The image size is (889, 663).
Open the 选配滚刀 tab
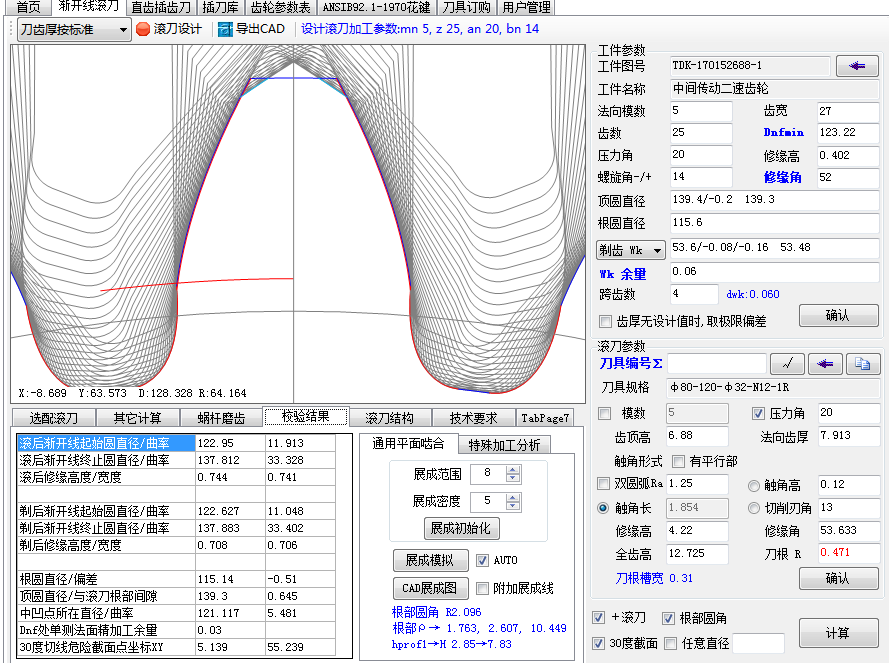tap(53, 418)
